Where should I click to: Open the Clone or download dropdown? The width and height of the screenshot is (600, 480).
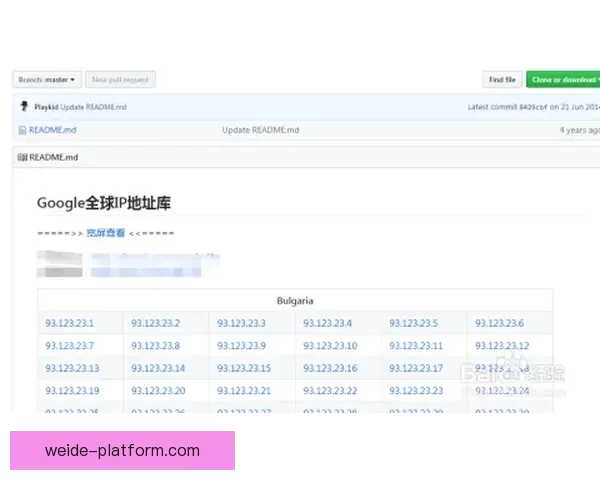coord(563,80)
